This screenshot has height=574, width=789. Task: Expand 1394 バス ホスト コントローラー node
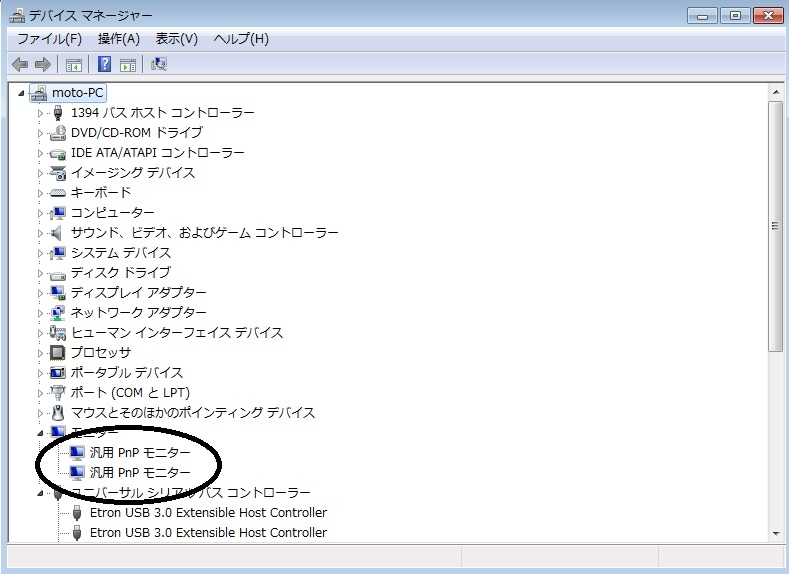coord(40,113)
